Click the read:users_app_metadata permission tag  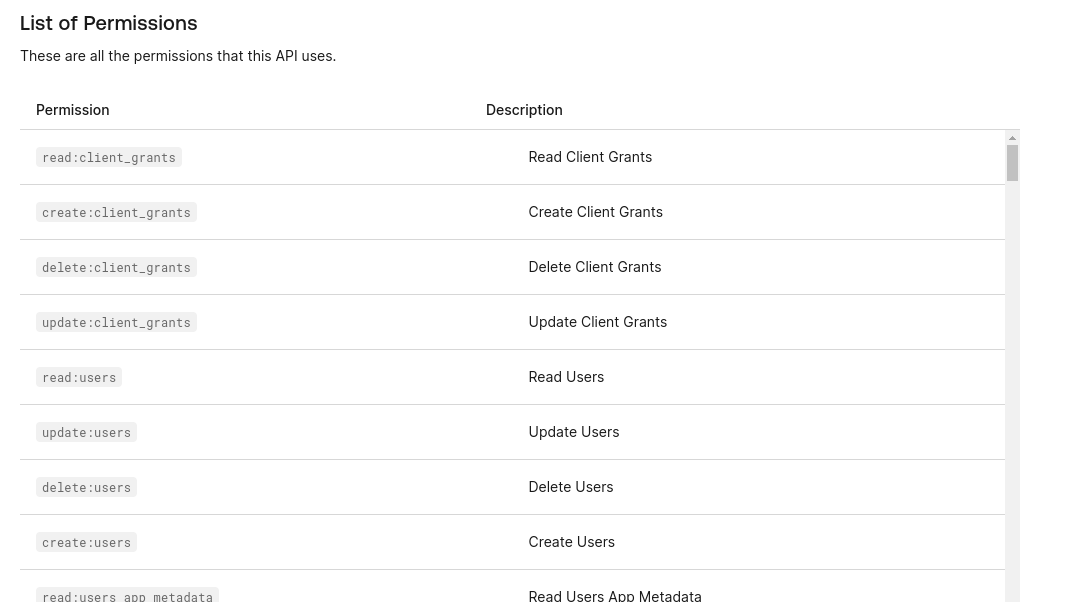point(127,596)
